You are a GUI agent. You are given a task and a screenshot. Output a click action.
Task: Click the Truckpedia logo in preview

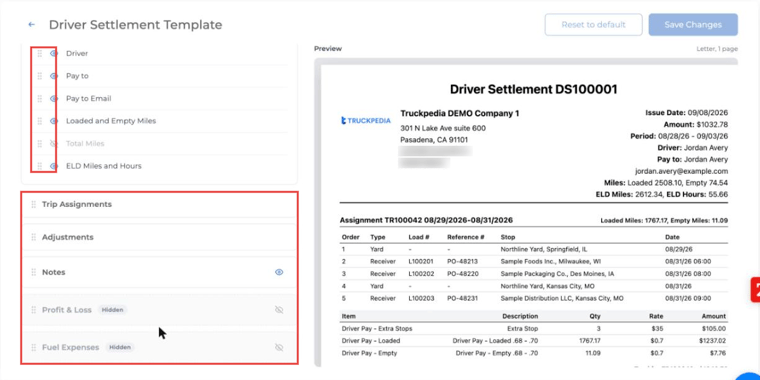[366, 121]
